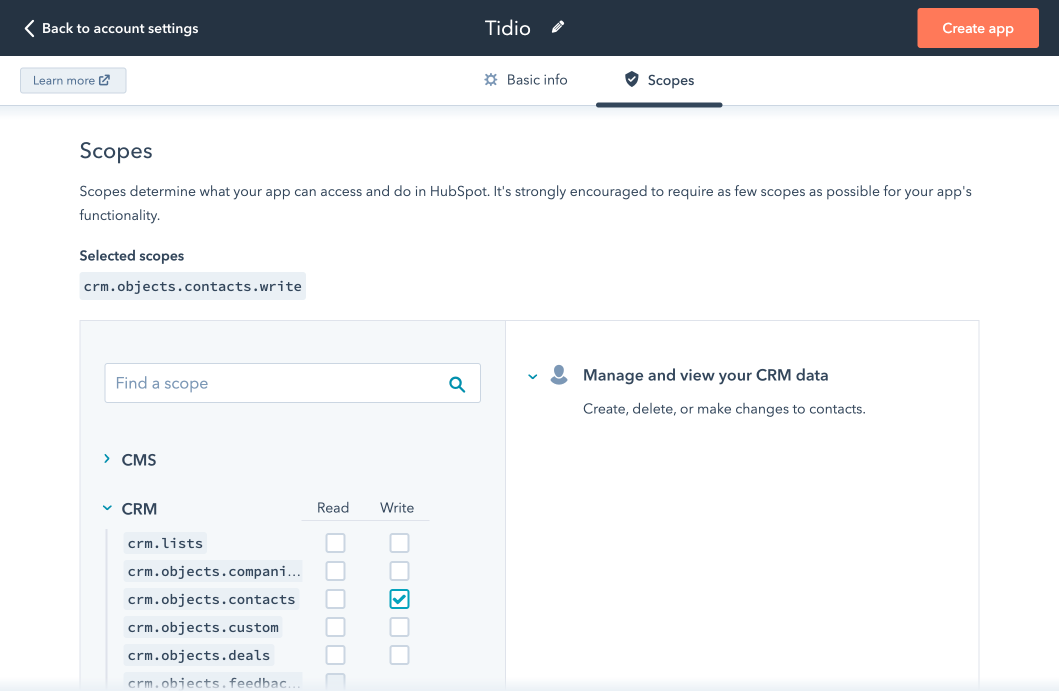
Task: Click the gear icon beside Basic info
Action: [x=490, y=80]
